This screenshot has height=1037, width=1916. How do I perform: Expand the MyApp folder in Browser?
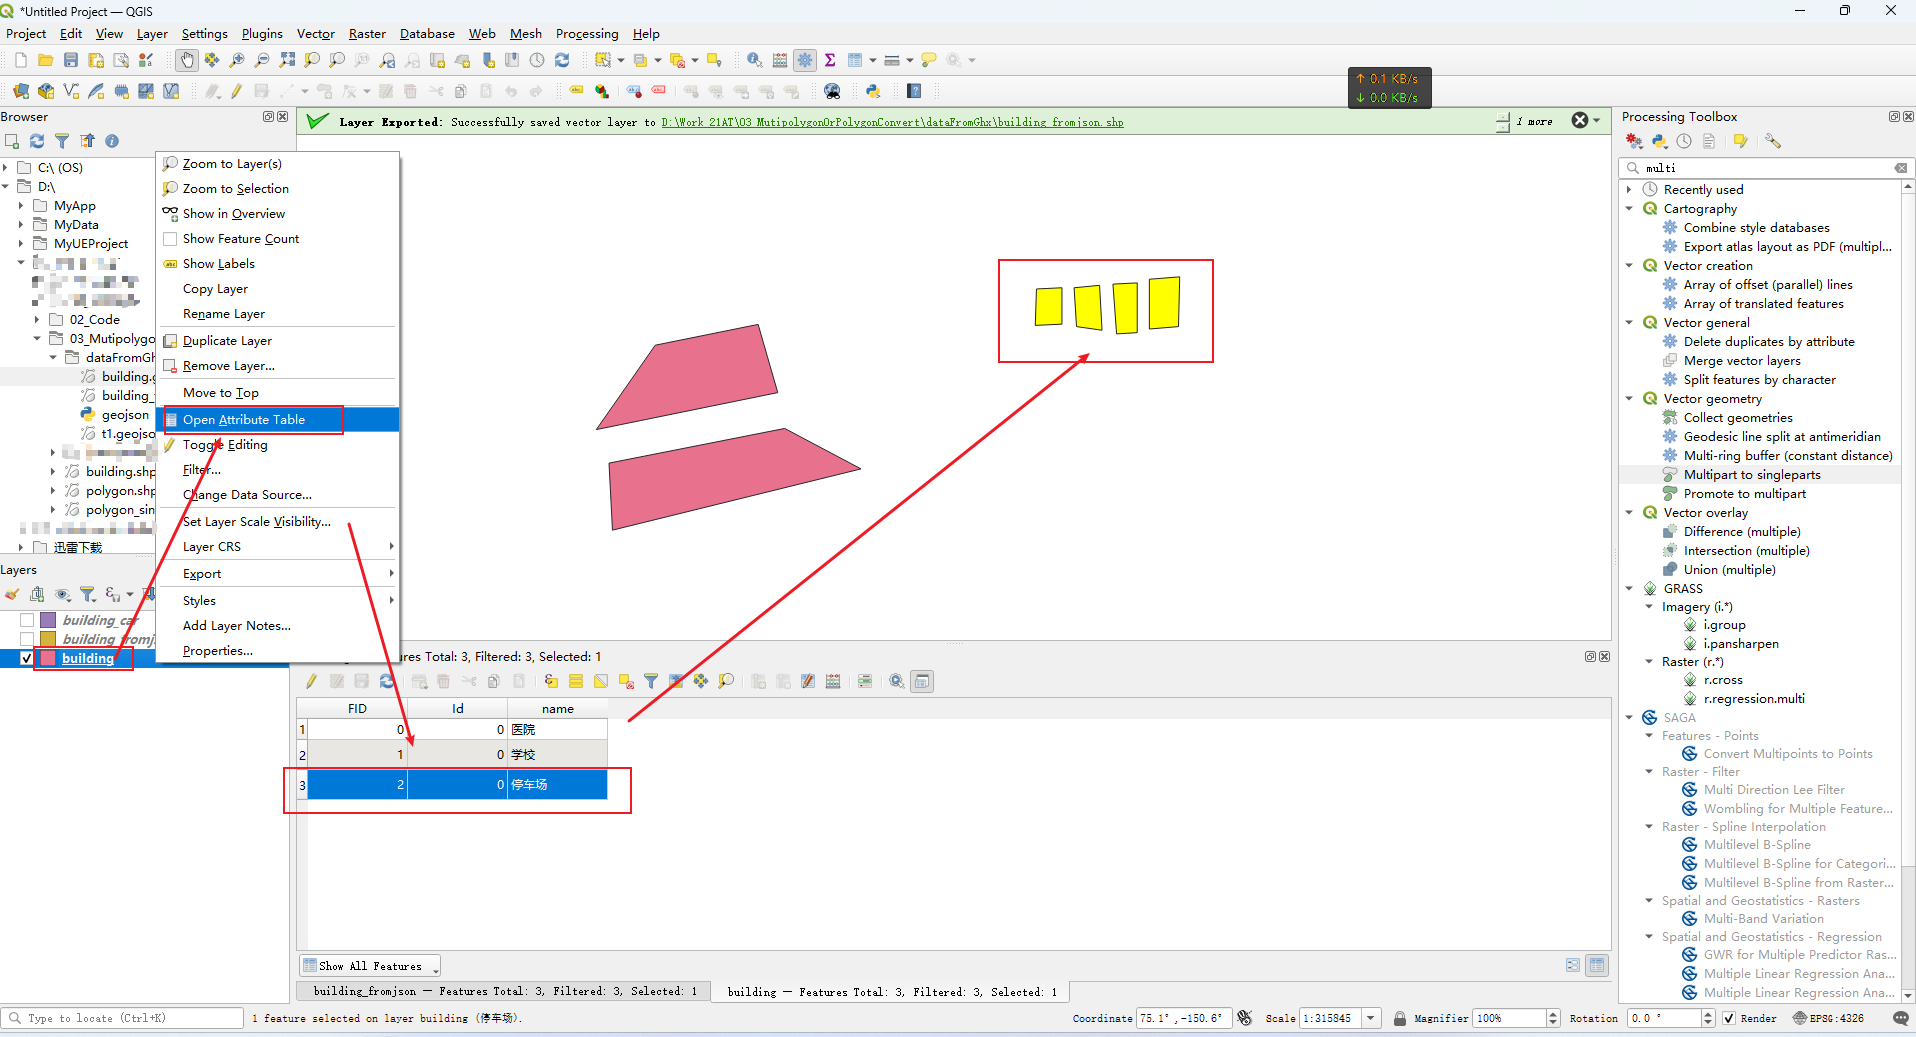pyautogui.click(x=21, y=205)
